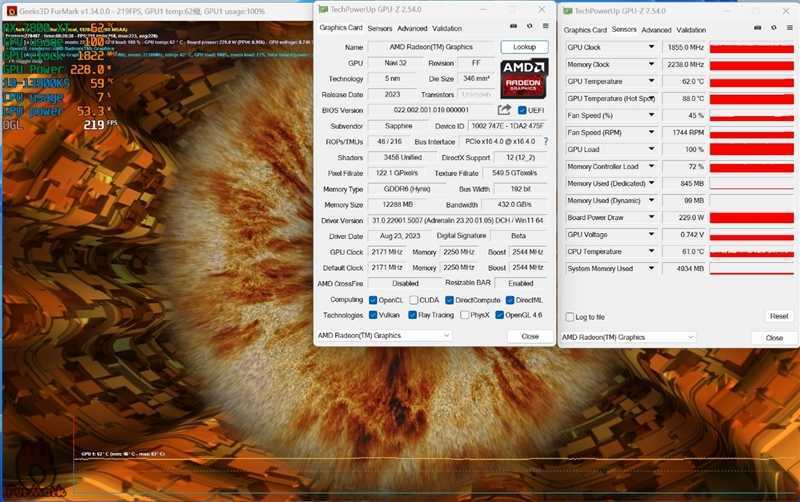Switch to the Validation tab in the Graphics Card GPU-Z window
The height and width of the screenshot is (502, 800).
coord(447,29)
